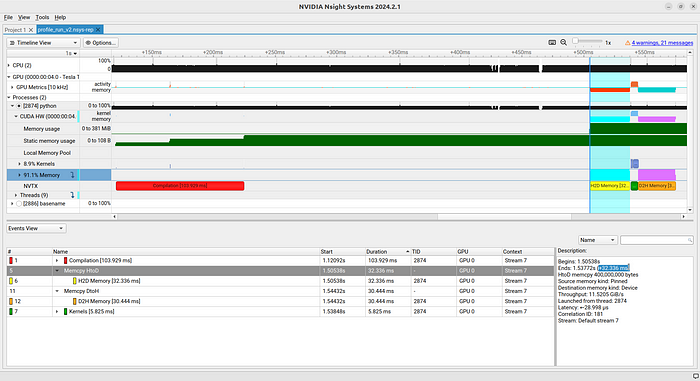Select the python process radio button
This screenshot has width=700, height=381.
click(x=19, y=106)
